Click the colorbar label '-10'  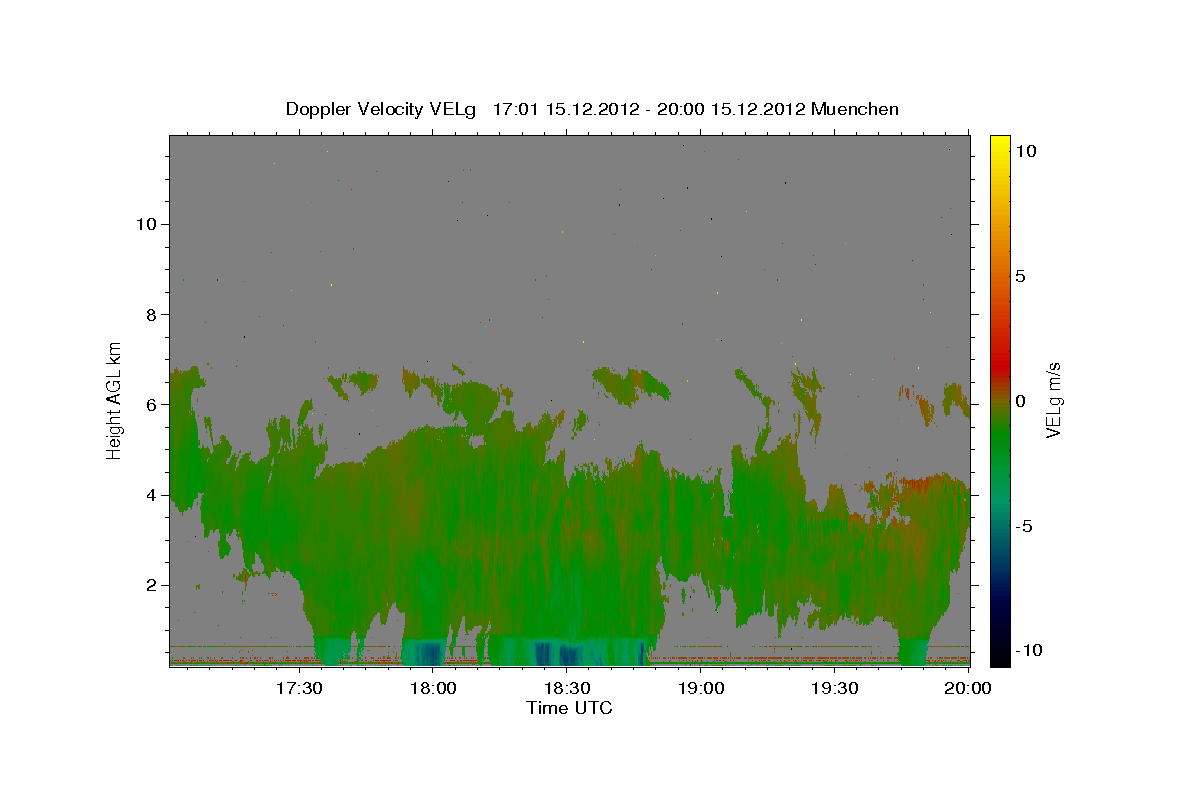[1028, 651]
